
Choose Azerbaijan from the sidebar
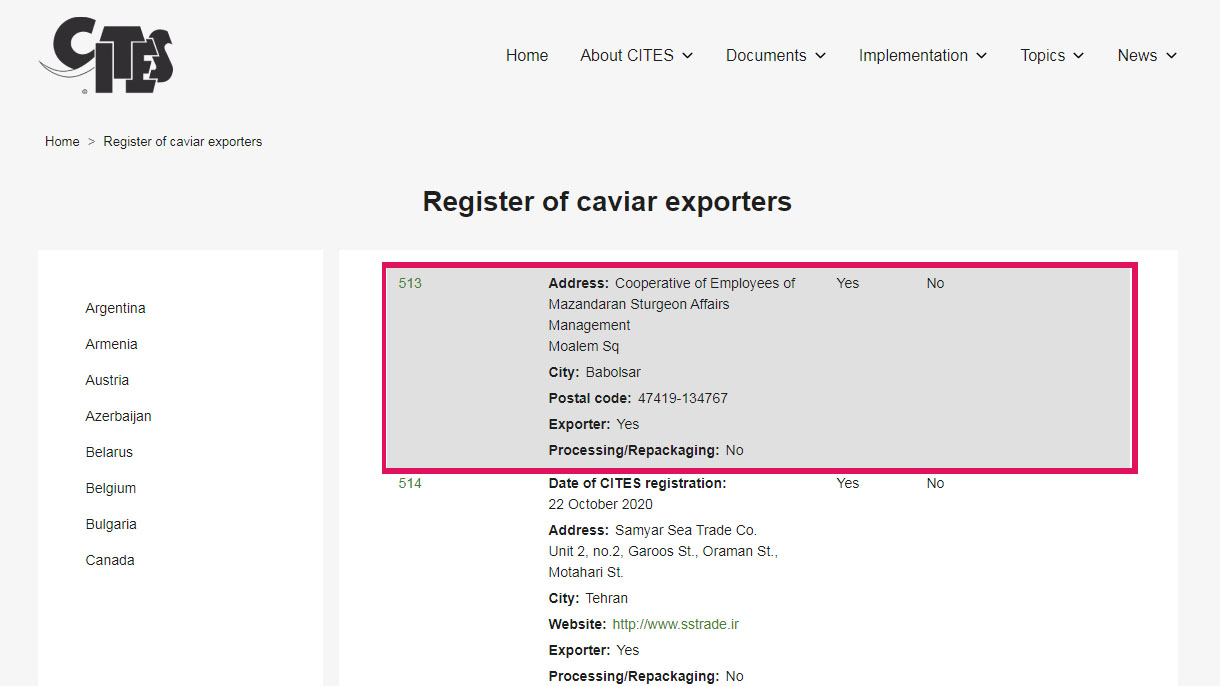118,416
